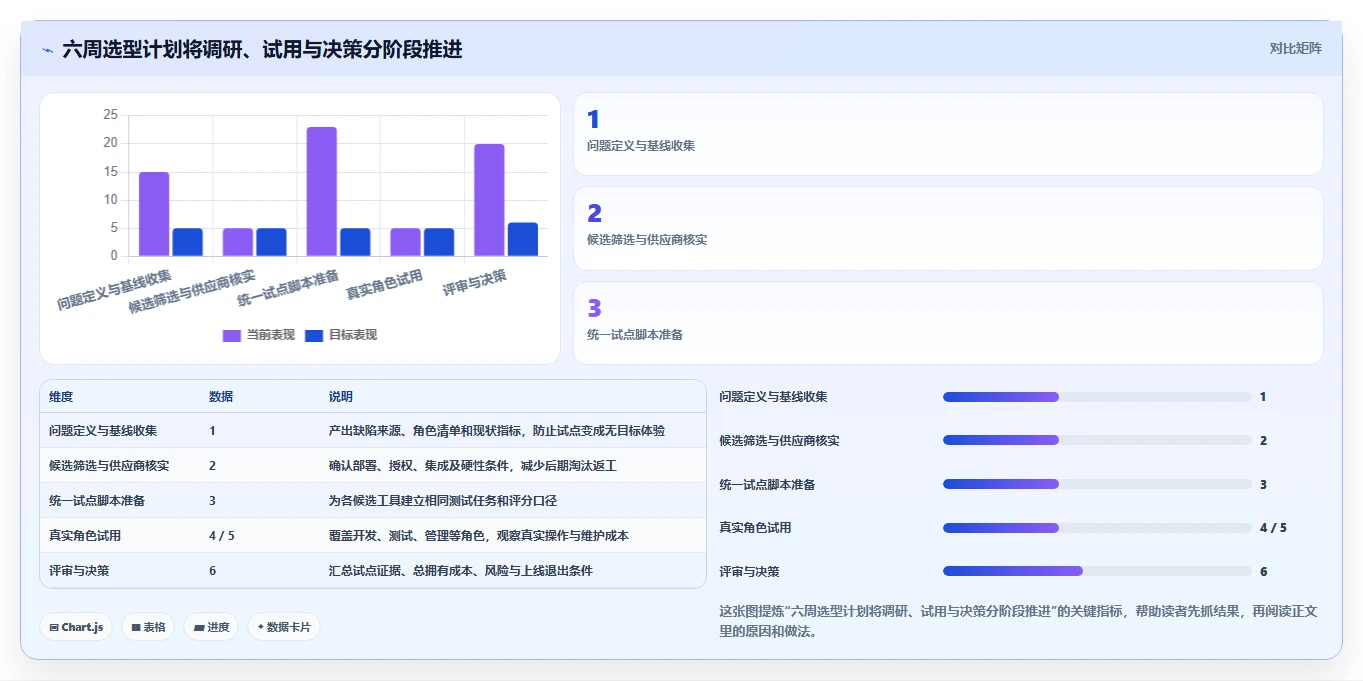Viewport: 1363px width, 681px height.
Task: Click blue target bar for 评审与决策
Action: coord(523,239)
